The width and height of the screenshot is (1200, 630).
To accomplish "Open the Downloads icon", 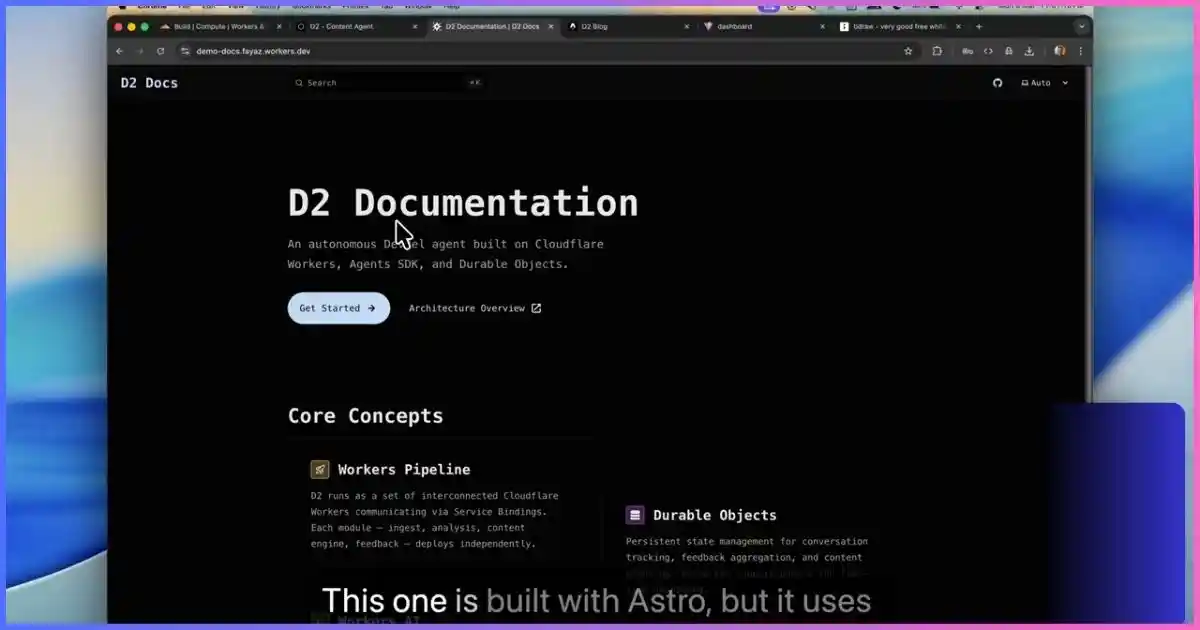I will (x=1030, y=51).
